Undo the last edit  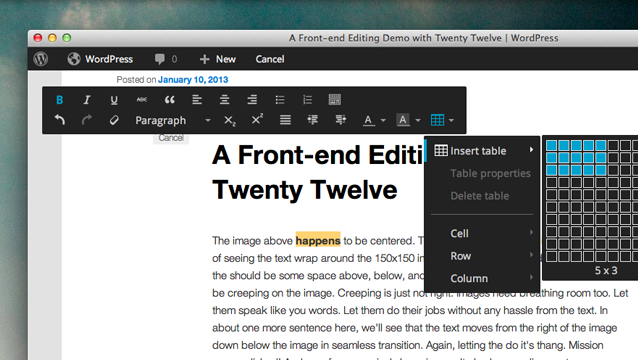[x=59, y=120]
